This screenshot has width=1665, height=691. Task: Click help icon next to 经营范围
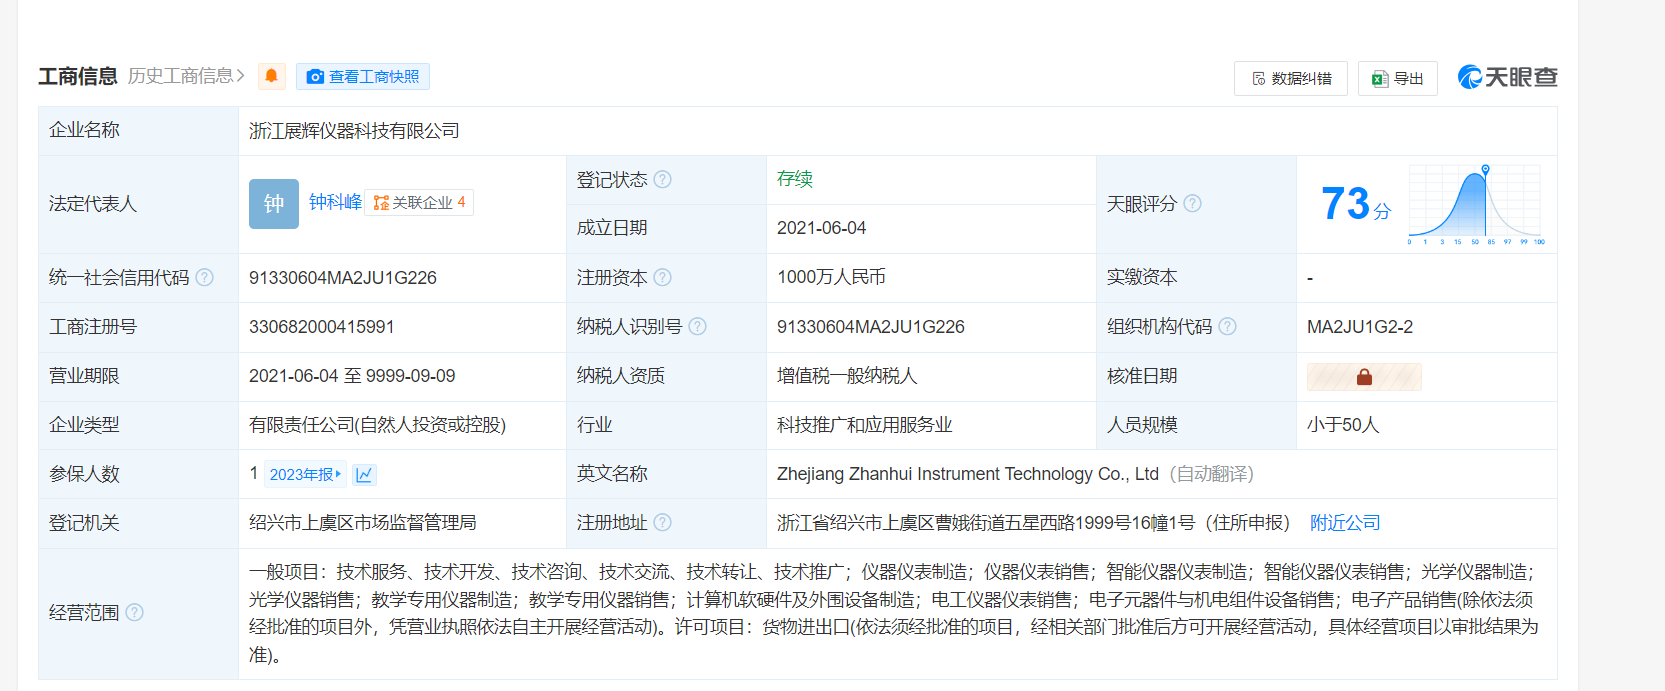click(x=134, y=612)
